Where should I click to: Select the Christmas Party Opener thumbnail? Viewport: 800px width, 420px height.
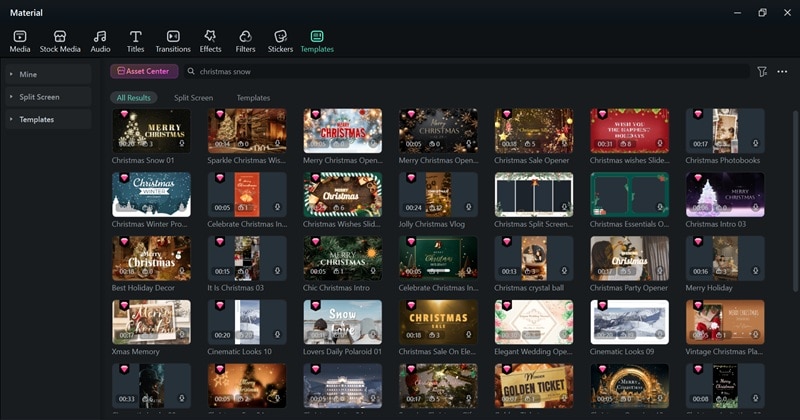point(630,258)
